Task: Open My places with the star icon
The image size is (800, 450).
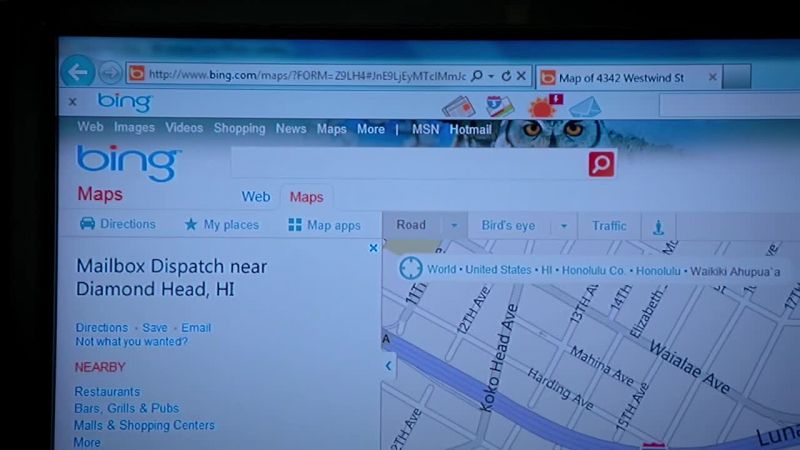Action: (221, 224)
